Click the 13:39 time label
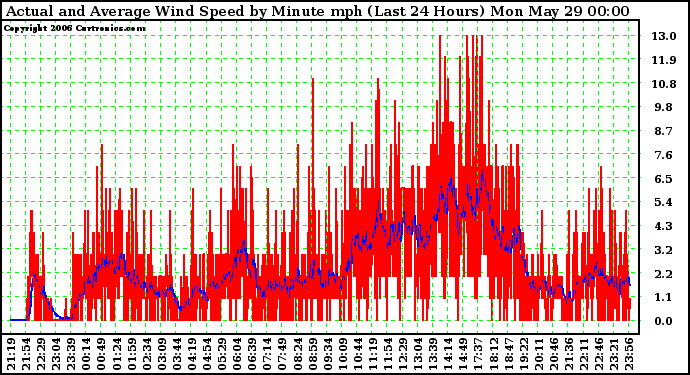This screenshot has width=690, height=375. (x=433, y=354)
